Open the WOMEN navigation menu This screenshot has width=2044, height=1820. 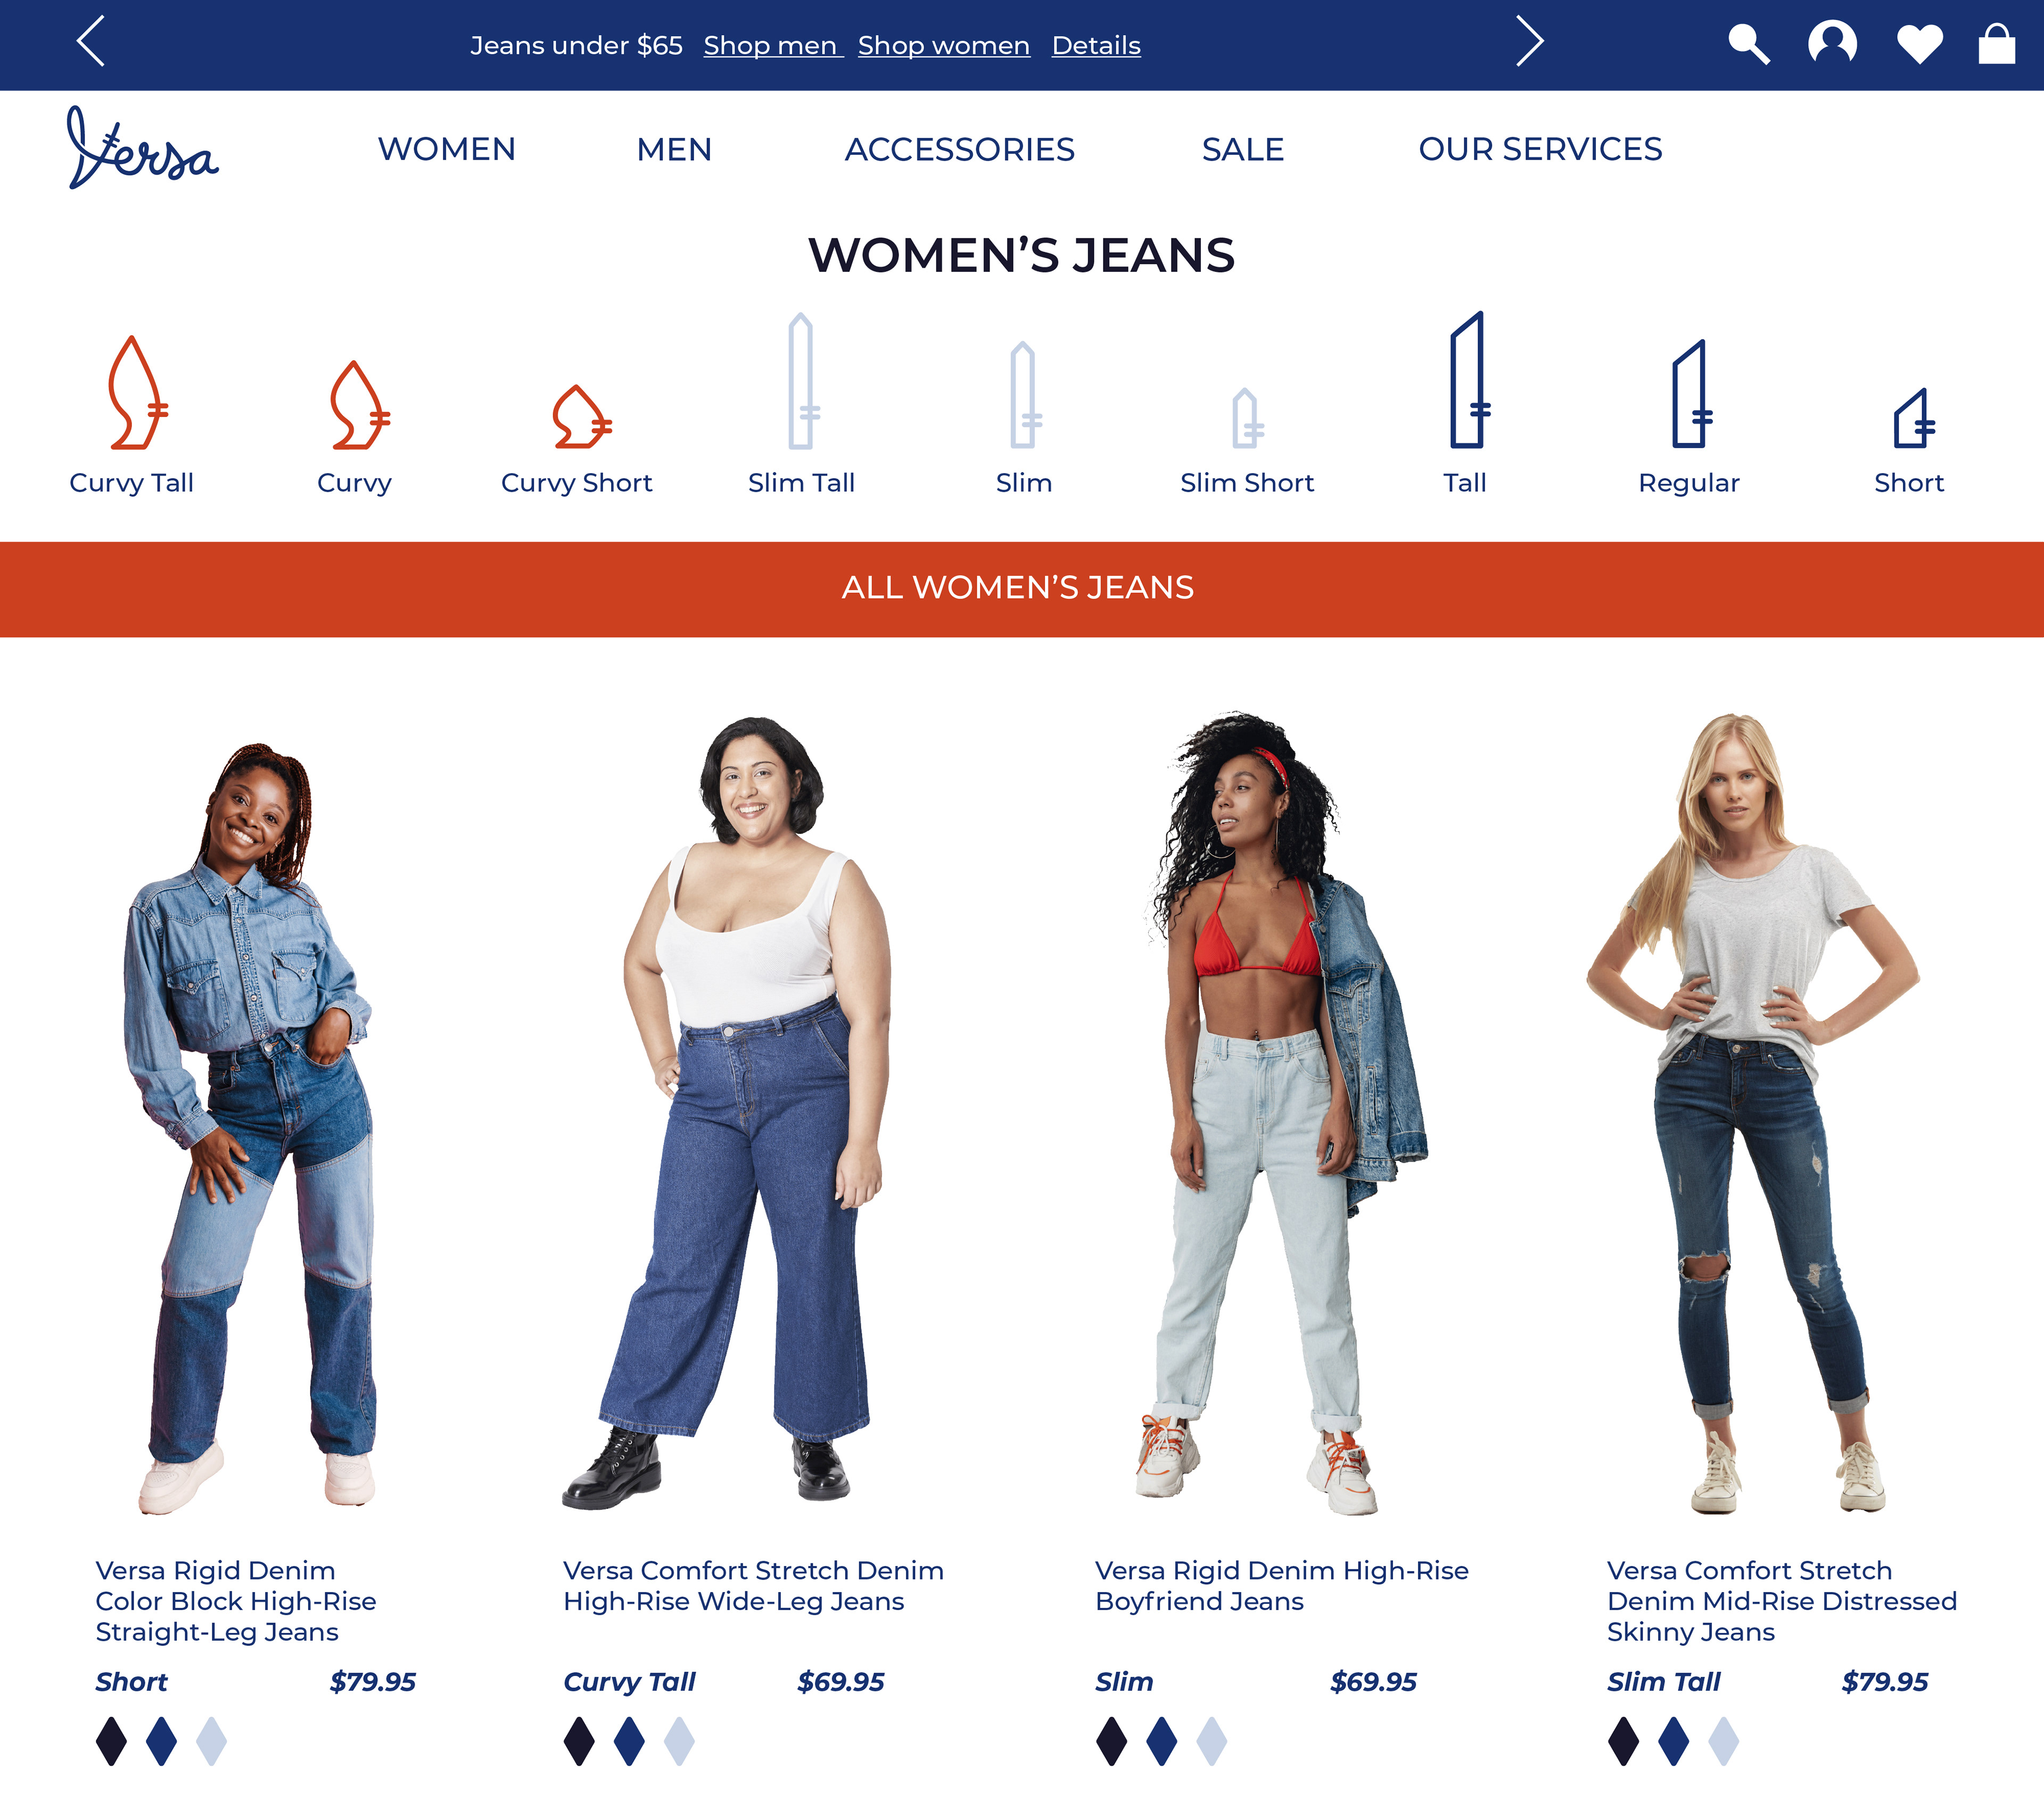tap(447, 149)
